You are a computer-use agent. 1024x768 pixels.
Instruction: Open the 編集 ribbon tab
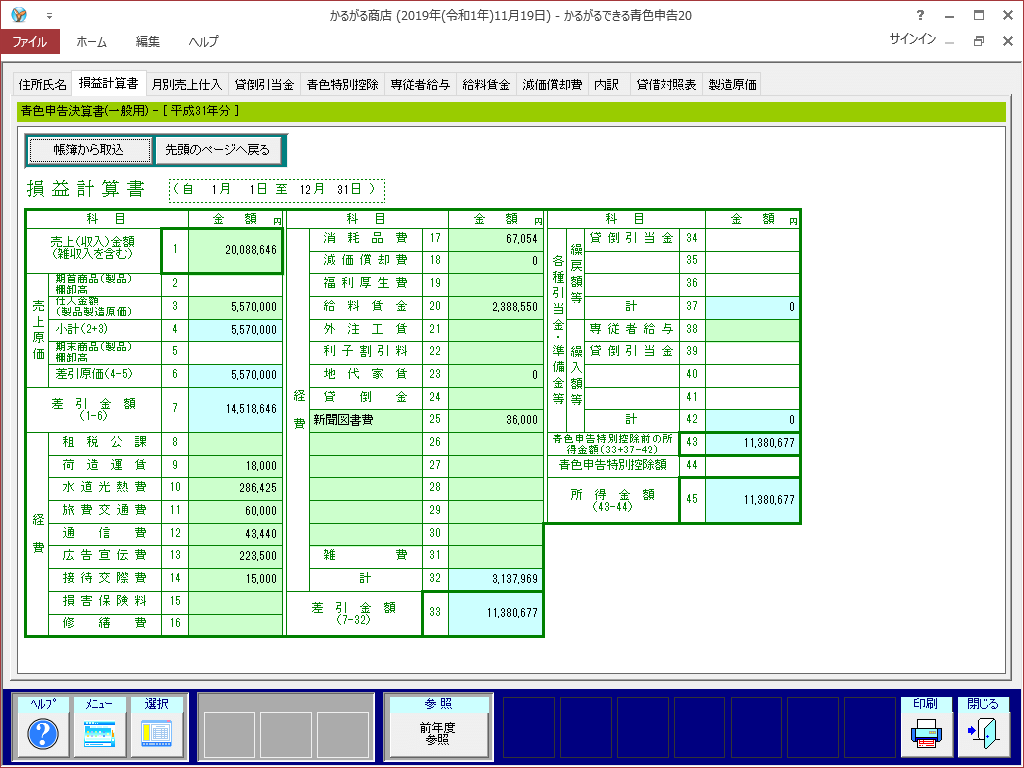(x=148, y=41)
